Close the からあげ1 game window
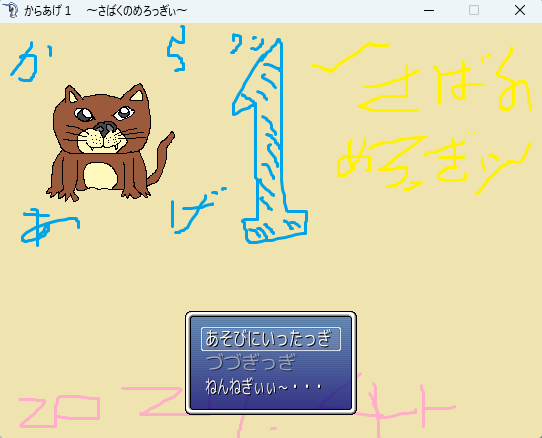542x438 pixels. (x=520, y=11)
